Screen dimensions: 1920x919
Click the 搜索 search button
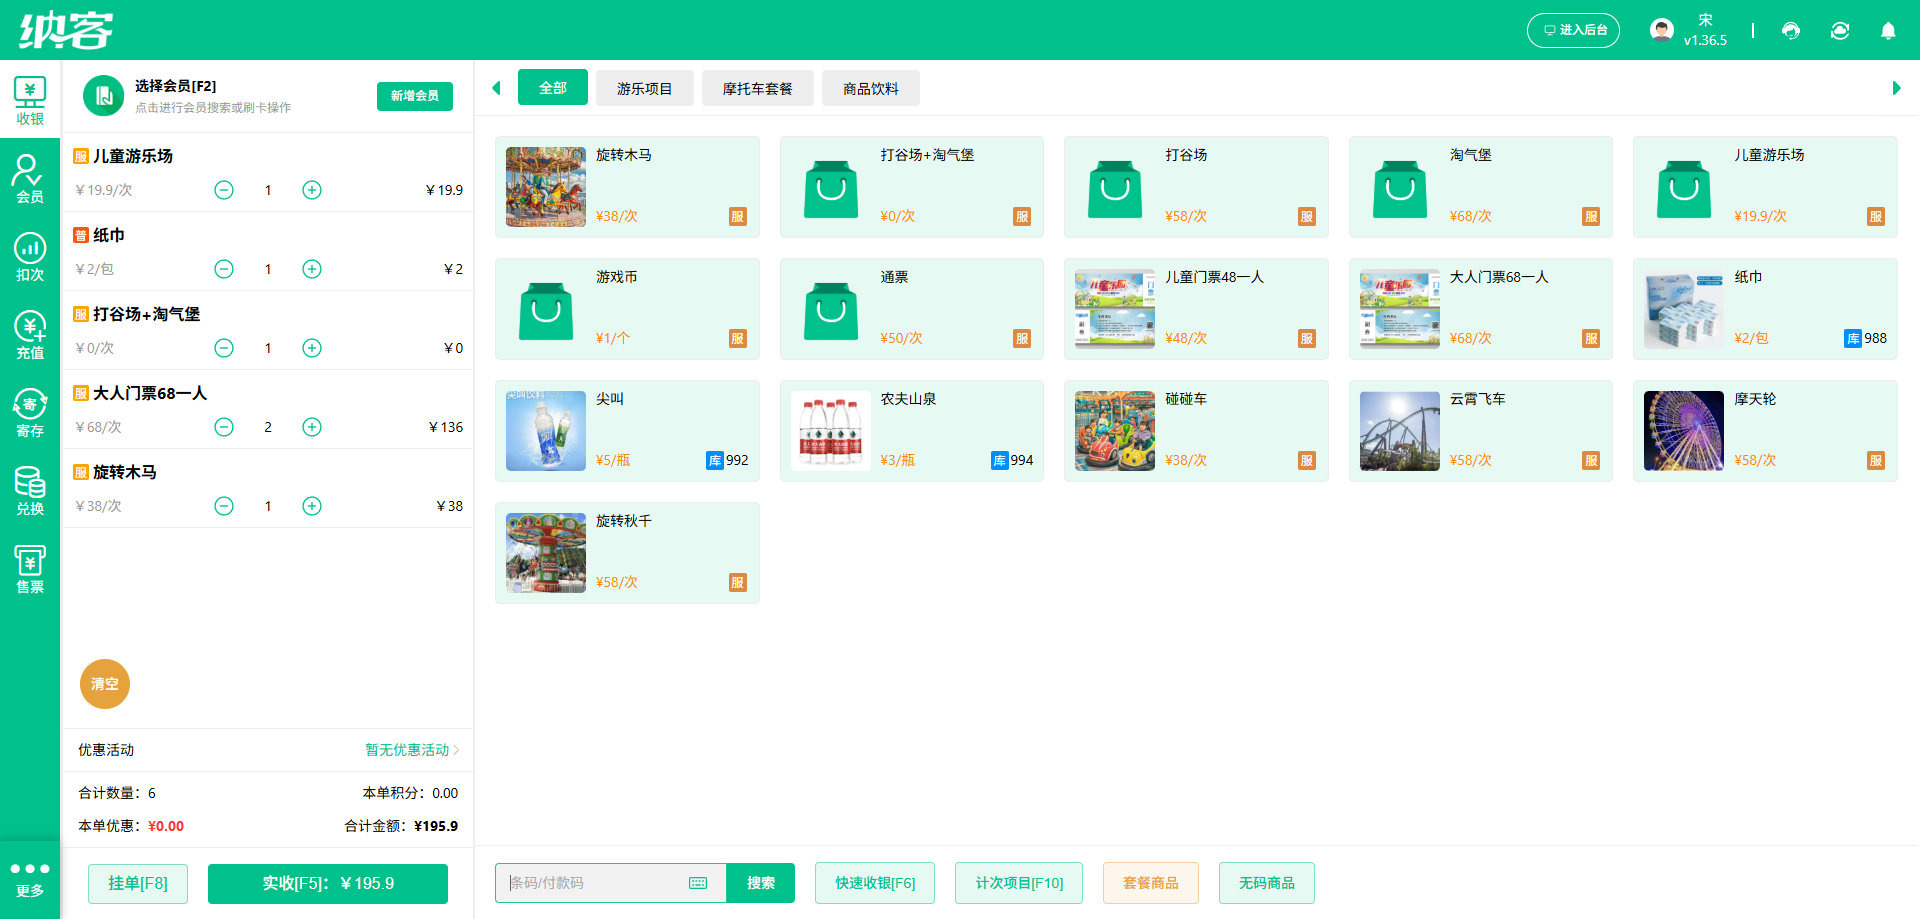[x=760, y=883]
